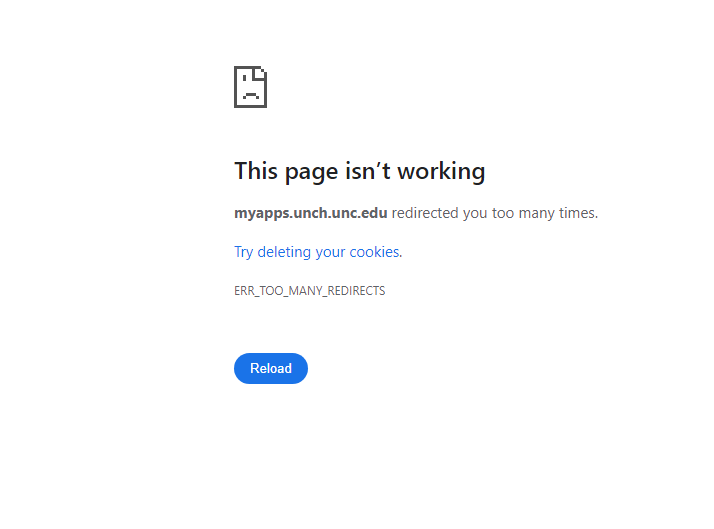Click the word 'isn't' in the heading
Screen dimensions: 714x529
pyautogui.click(x=368, y=172)
